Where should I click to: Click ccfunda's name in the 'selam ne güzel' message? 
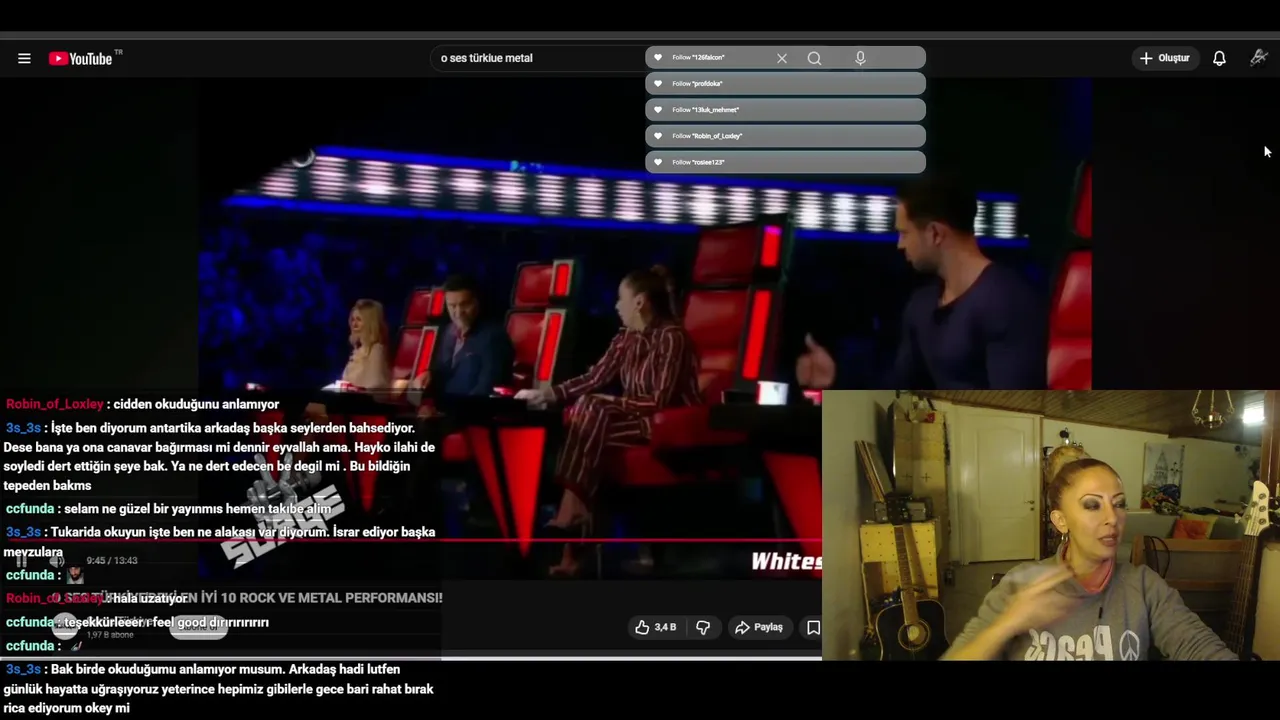(x=30, y=509)
